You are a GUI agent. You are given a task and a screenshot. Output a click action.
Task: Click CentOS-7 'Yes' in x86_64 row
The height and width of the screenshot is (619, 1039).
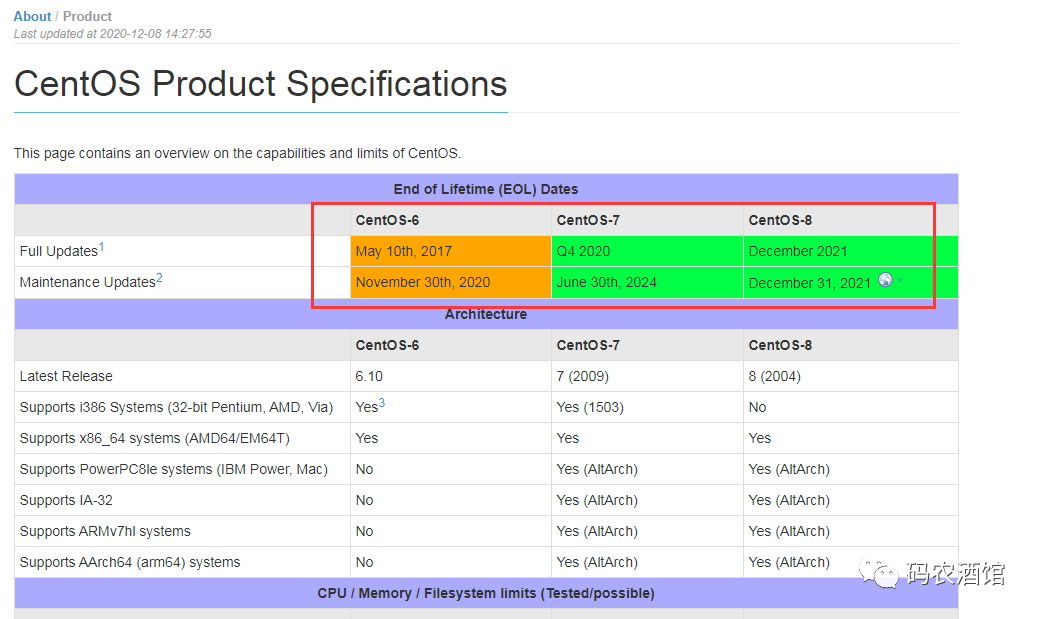(x=568, y=439)
